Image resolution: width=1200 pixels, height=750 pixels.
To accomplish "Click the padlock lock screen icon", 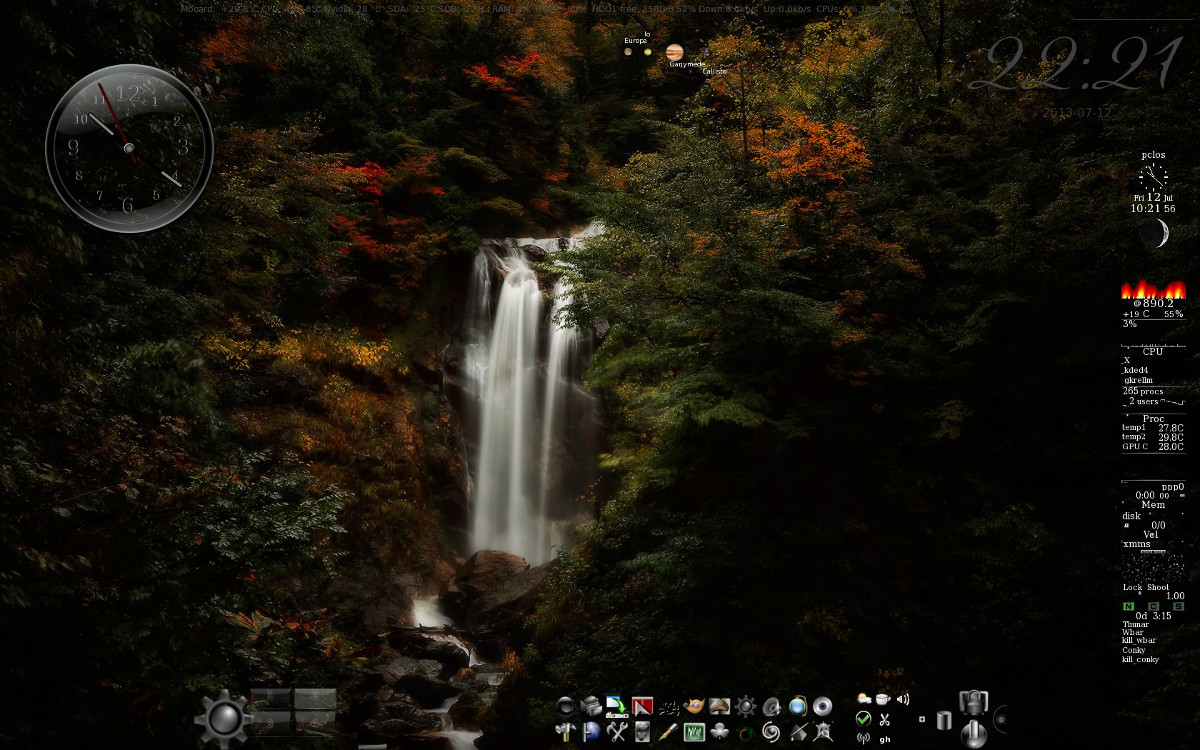I will (x=973, y=701).
